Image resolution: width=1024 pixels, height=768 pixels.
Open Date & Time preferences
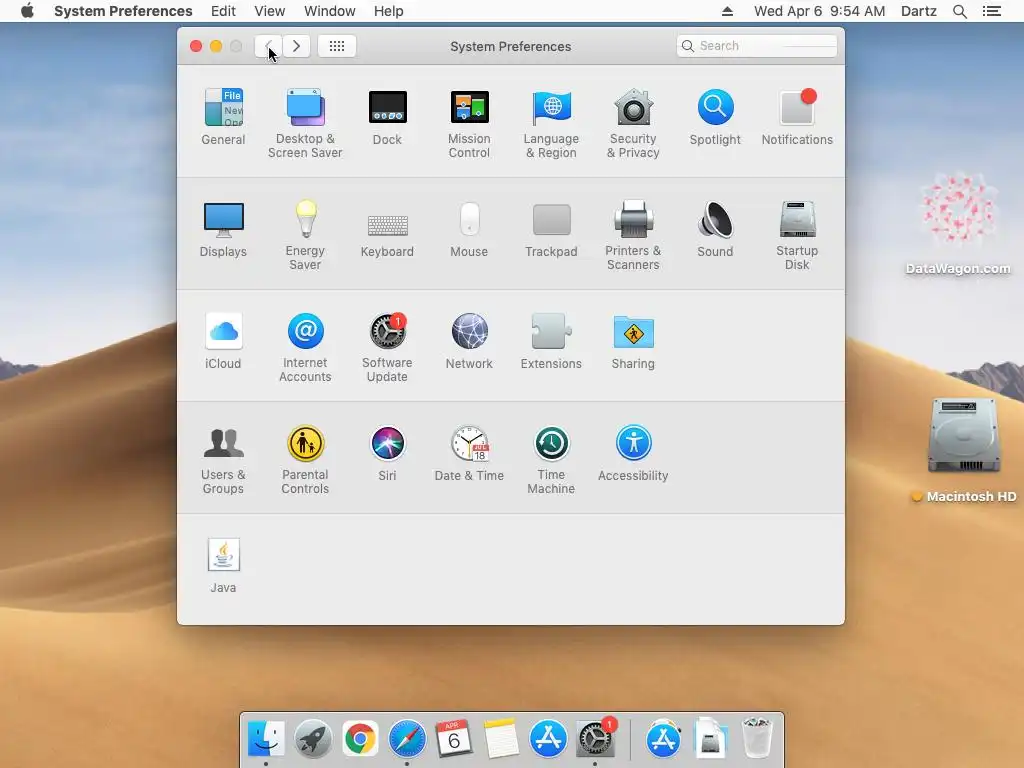(x=469, y=453)
